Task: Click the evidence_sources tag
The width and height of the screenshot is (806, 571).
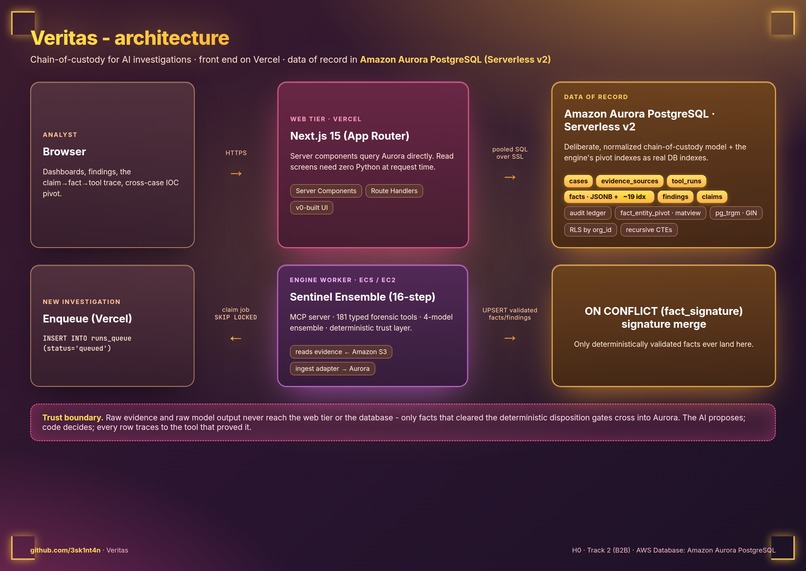Action: pos(630,181)
